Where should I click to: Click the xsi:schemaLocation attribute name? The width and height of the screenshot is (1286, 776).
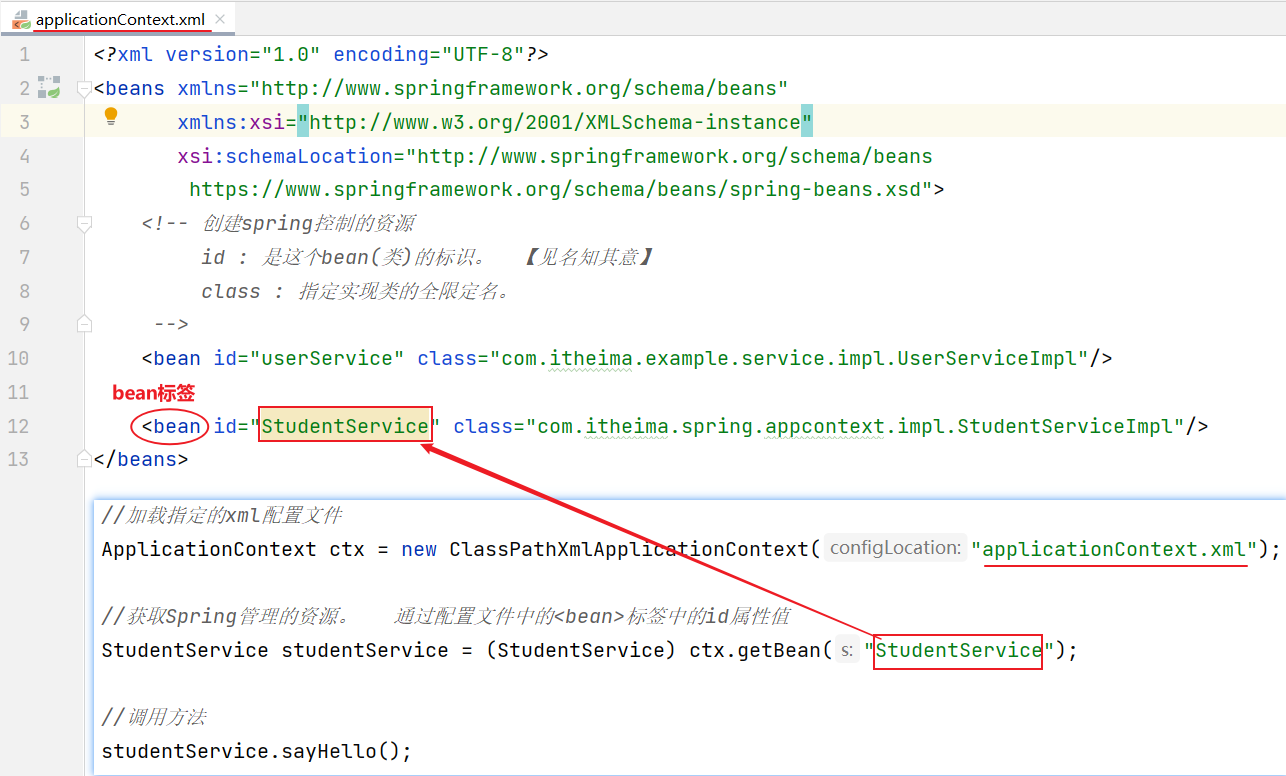click(285, 156)
